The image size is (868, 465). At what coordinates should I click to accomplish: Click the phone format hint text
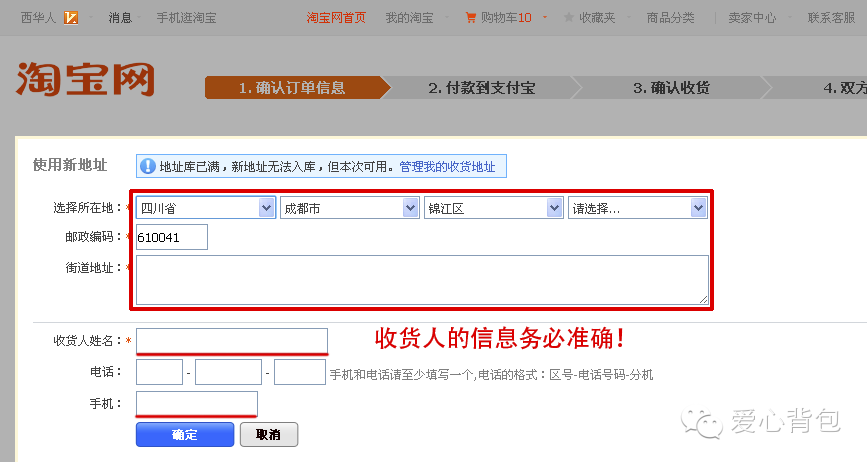tap(492, 375)
